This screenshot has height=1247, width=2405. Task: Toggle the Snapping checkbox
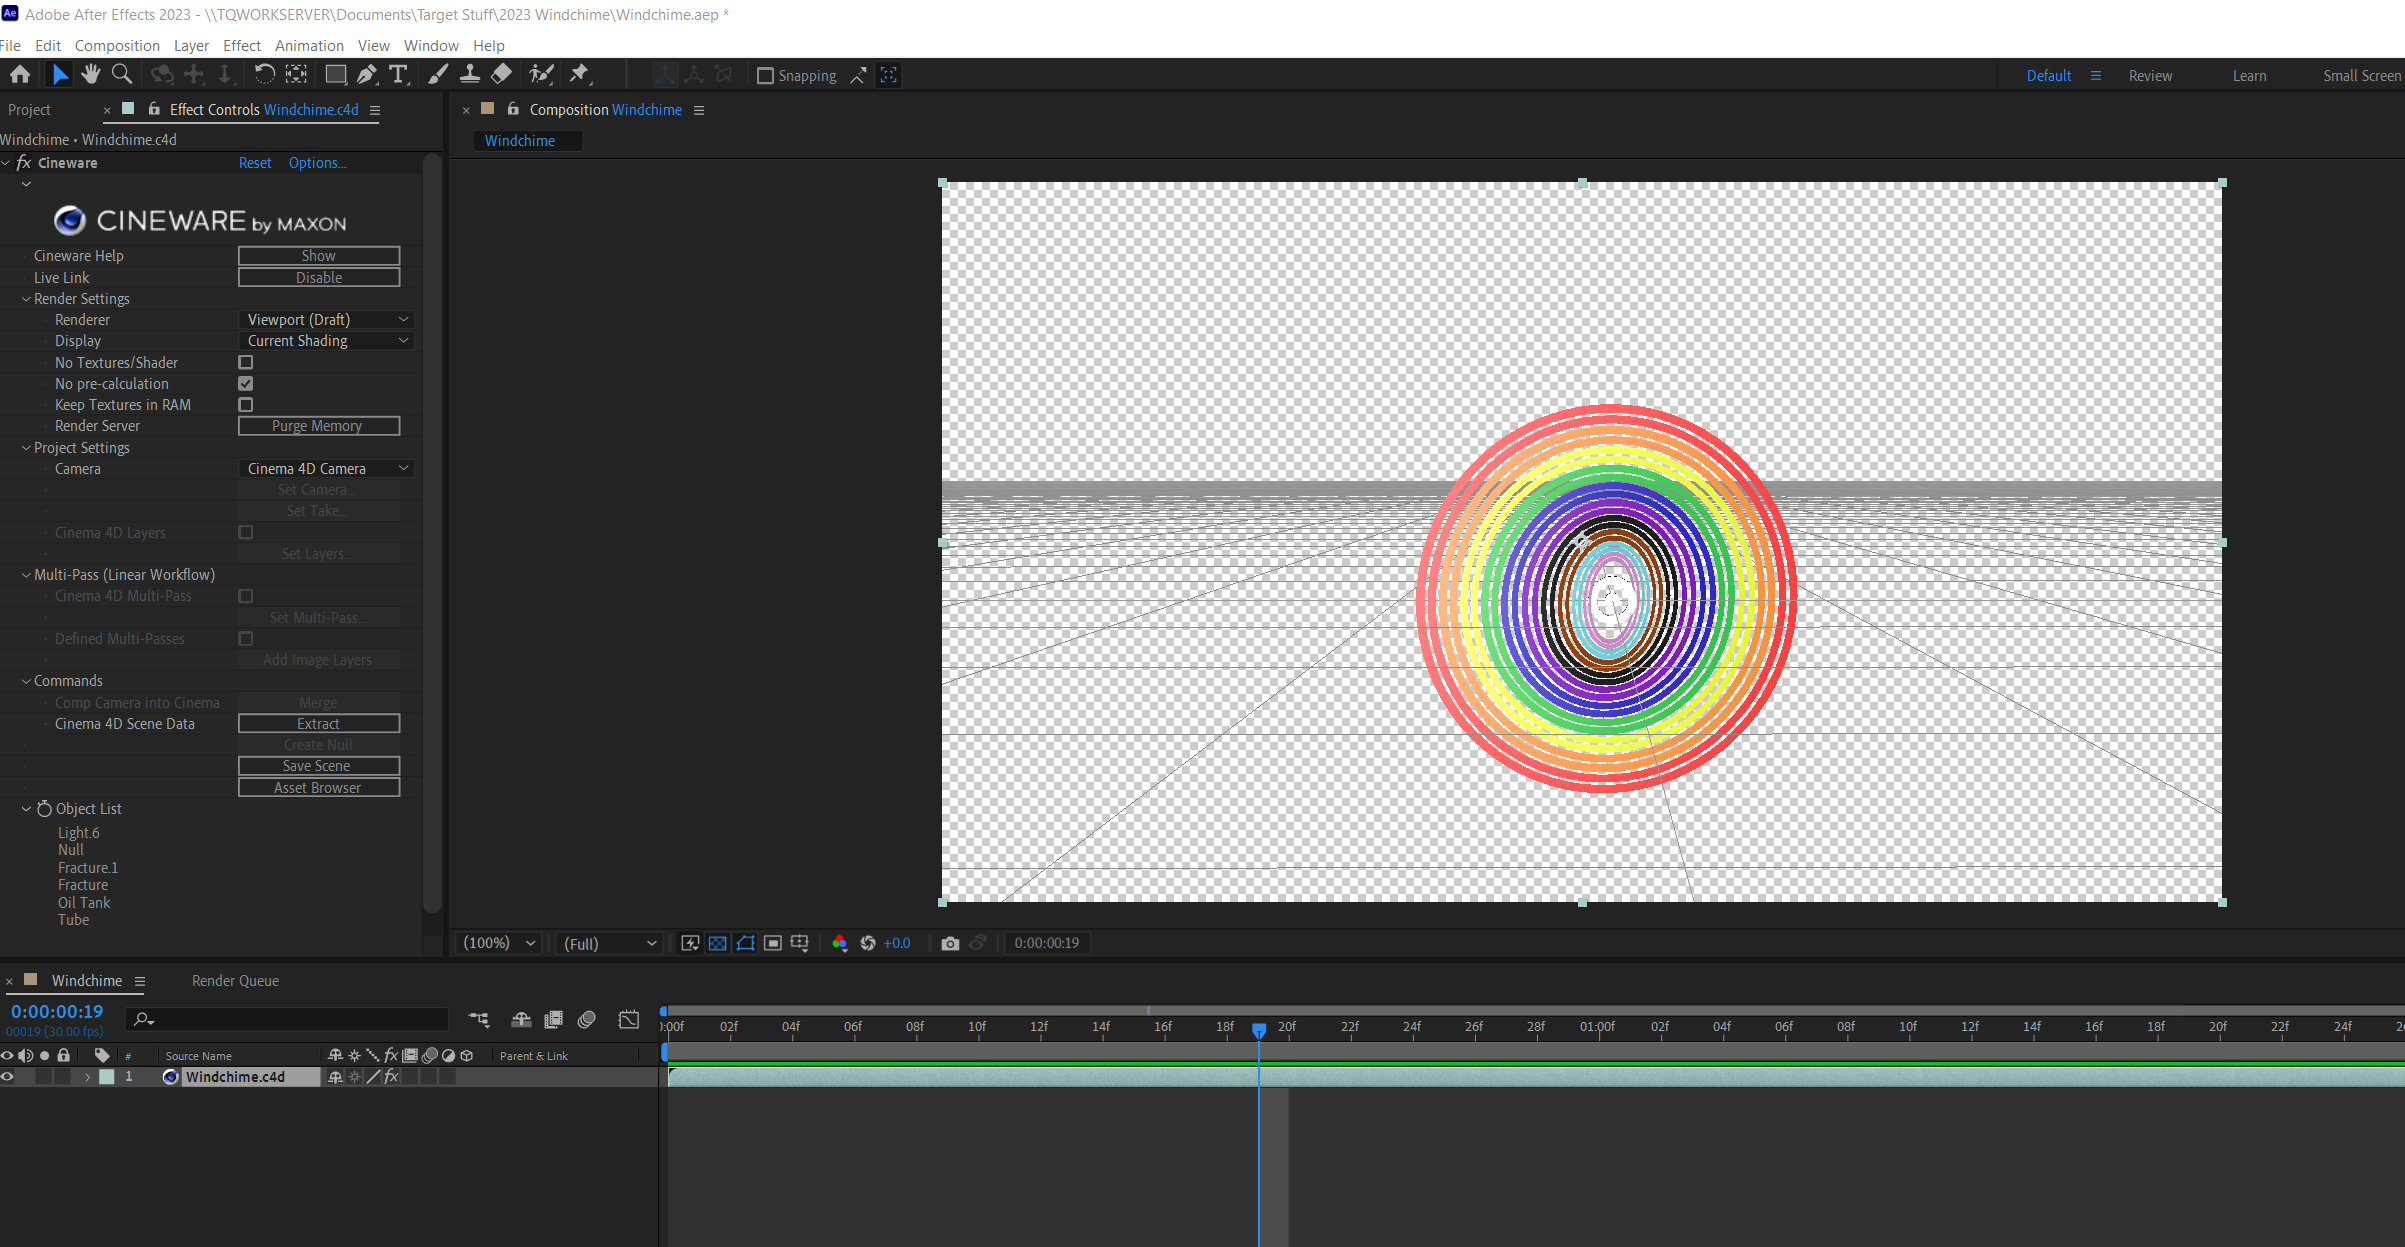pos(765,75)
